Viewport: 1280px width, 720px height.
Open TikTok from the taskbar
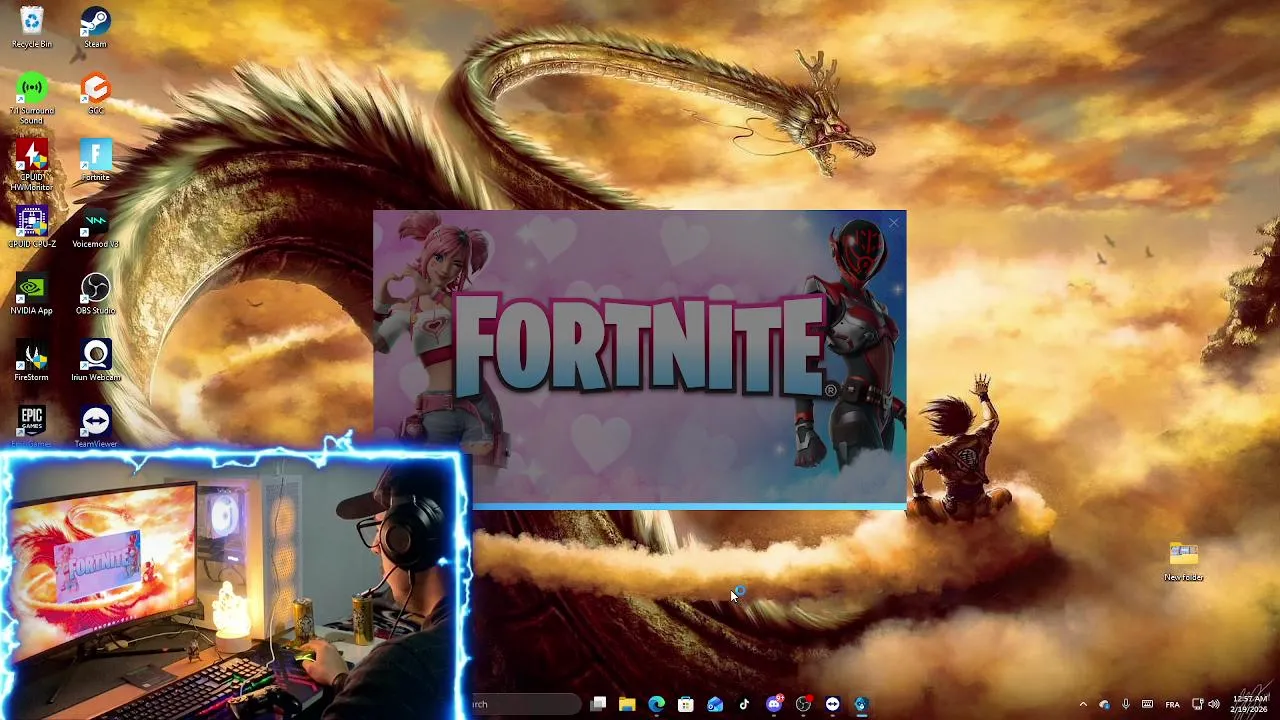[744, 704]
